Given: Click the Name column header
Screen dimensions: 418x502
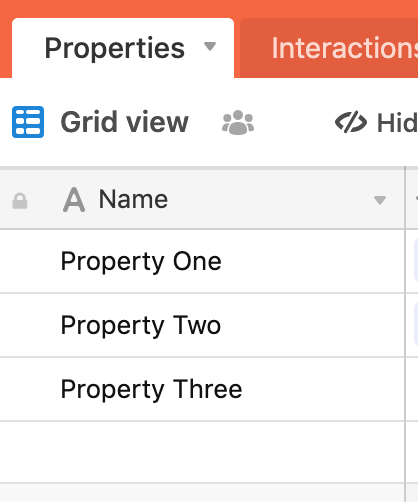Looking at the screenshot, I should click(202, 200).
